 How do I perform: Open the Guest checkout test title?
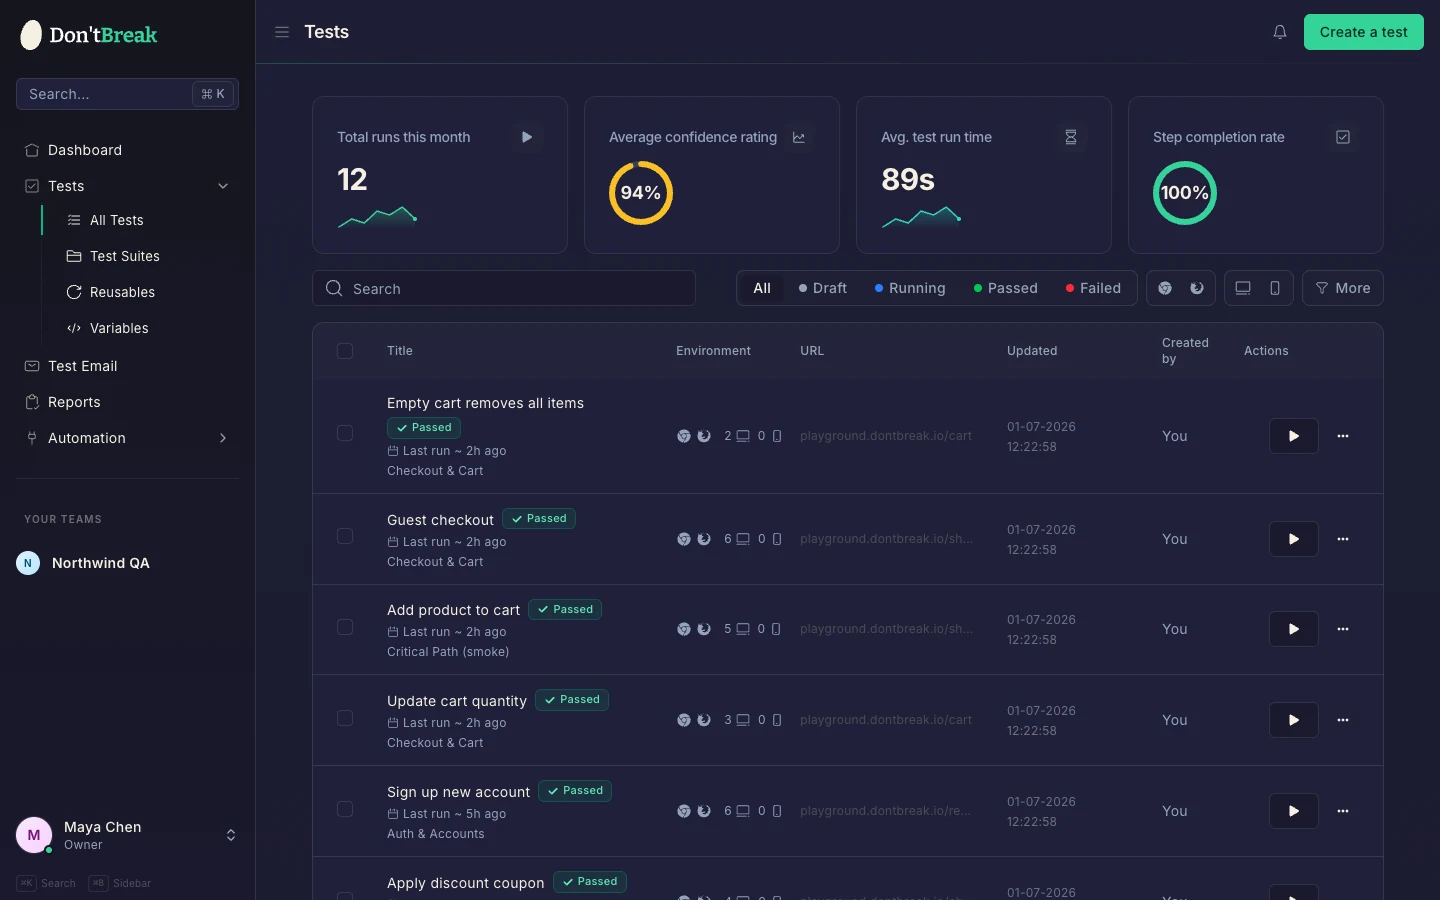(440, 520)
